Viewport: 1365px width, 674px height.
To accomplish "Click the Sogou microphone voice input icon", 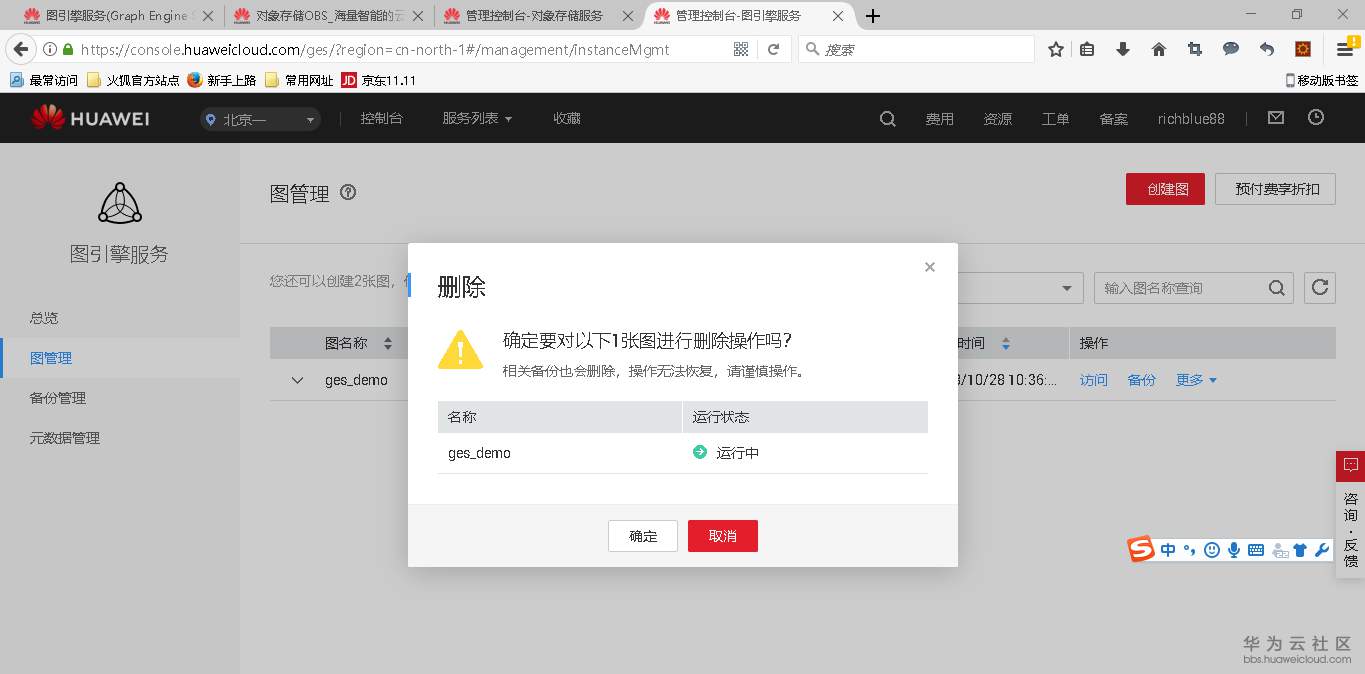I will [x=1233, y=549].
